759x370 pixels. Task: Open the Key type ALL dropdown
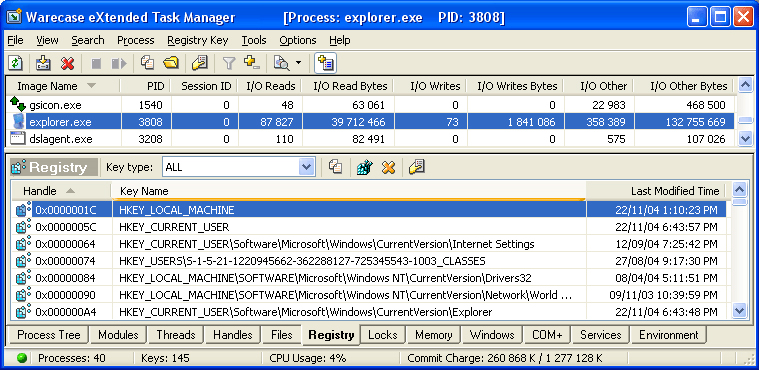point(306,168)
